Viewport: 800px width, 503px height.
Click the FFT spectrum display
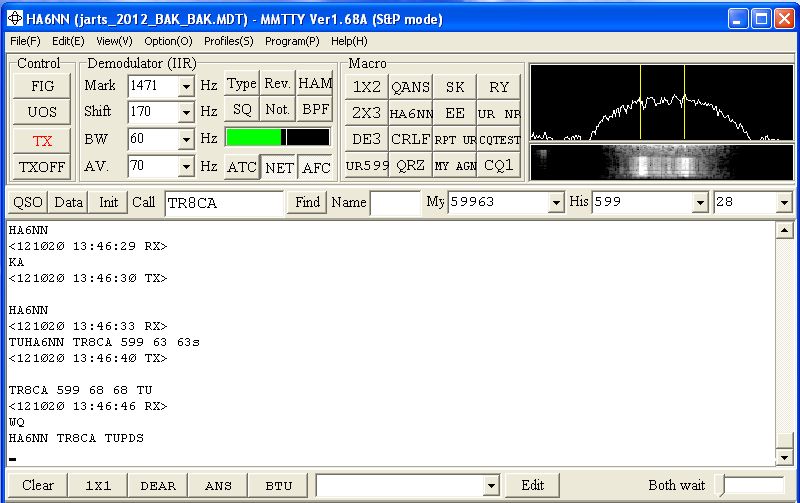[x=662, y=102]
